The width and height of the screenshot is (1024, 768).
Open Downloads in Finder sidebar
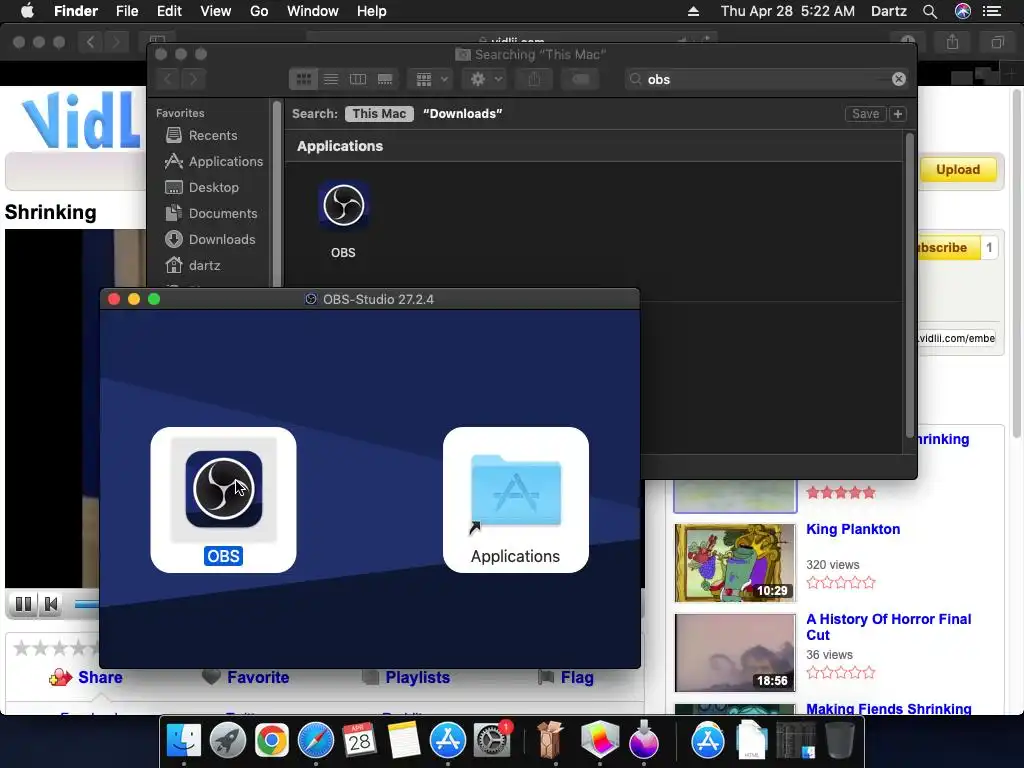pos(222,240)
